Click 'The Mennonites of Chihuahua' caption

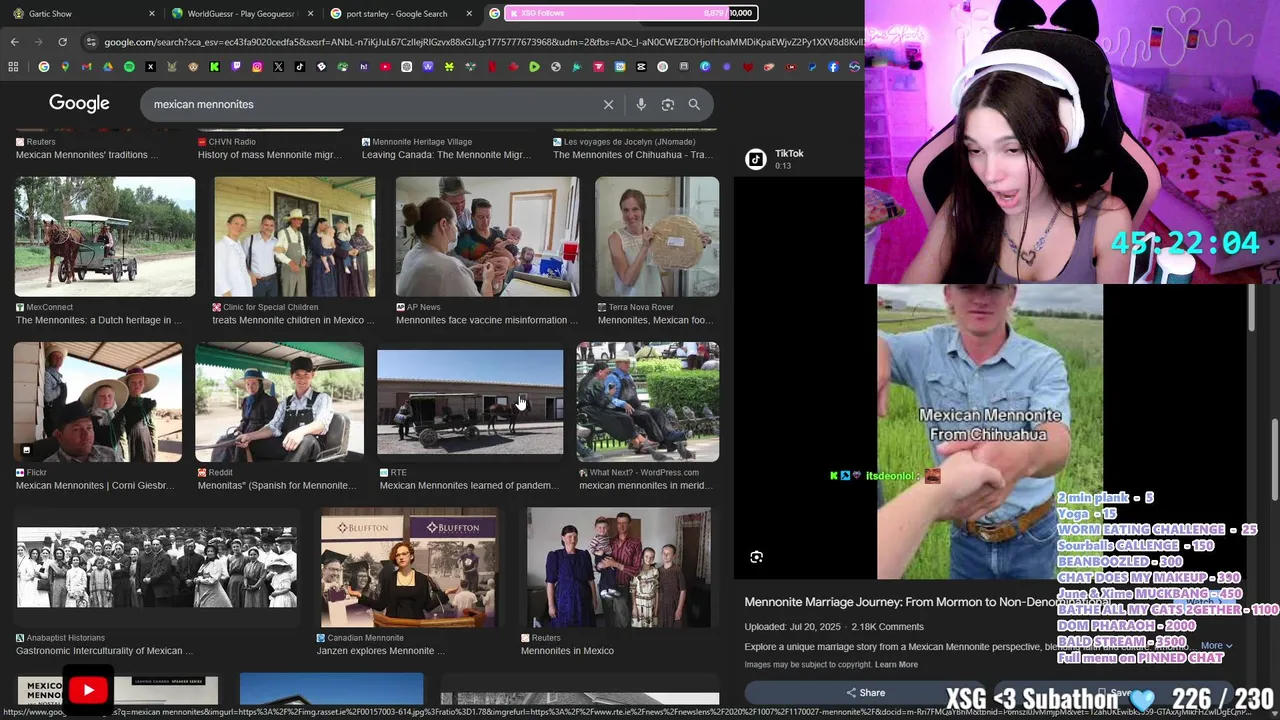tap(633, 155)
